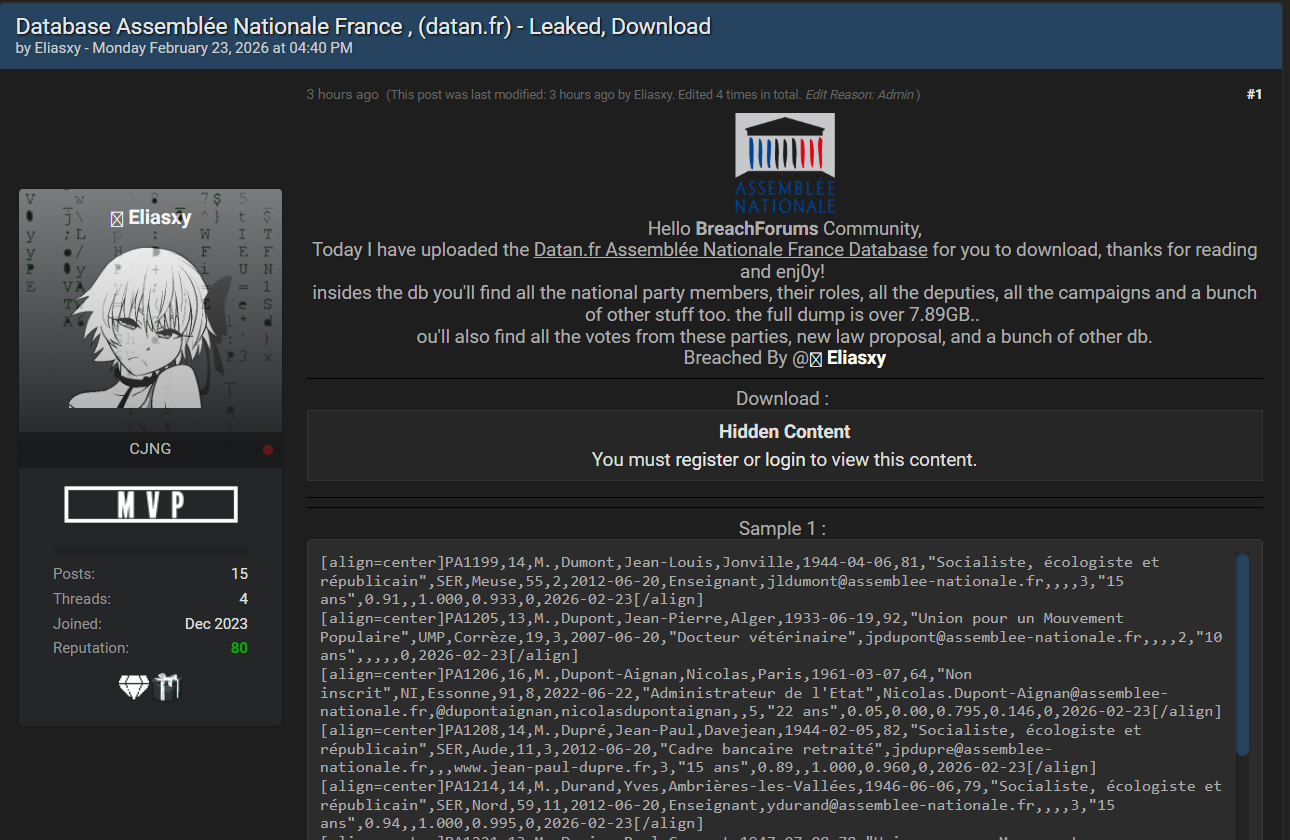Screen dimensions: 1290x840
Task: Click the reputation score 80
Action: [x=239, y=648]
